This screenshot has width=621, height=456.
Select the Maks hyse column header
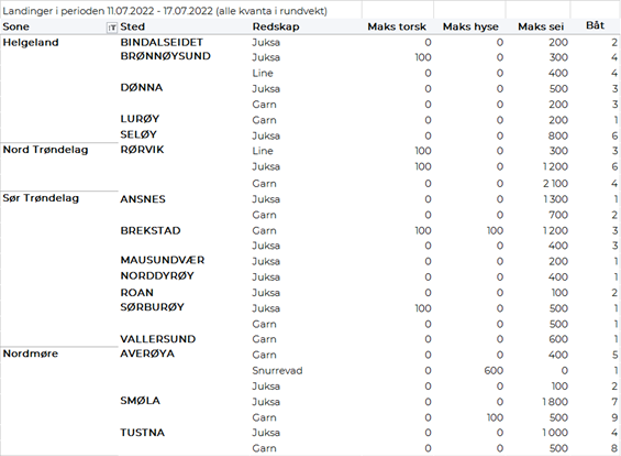(x=470, y=27)
